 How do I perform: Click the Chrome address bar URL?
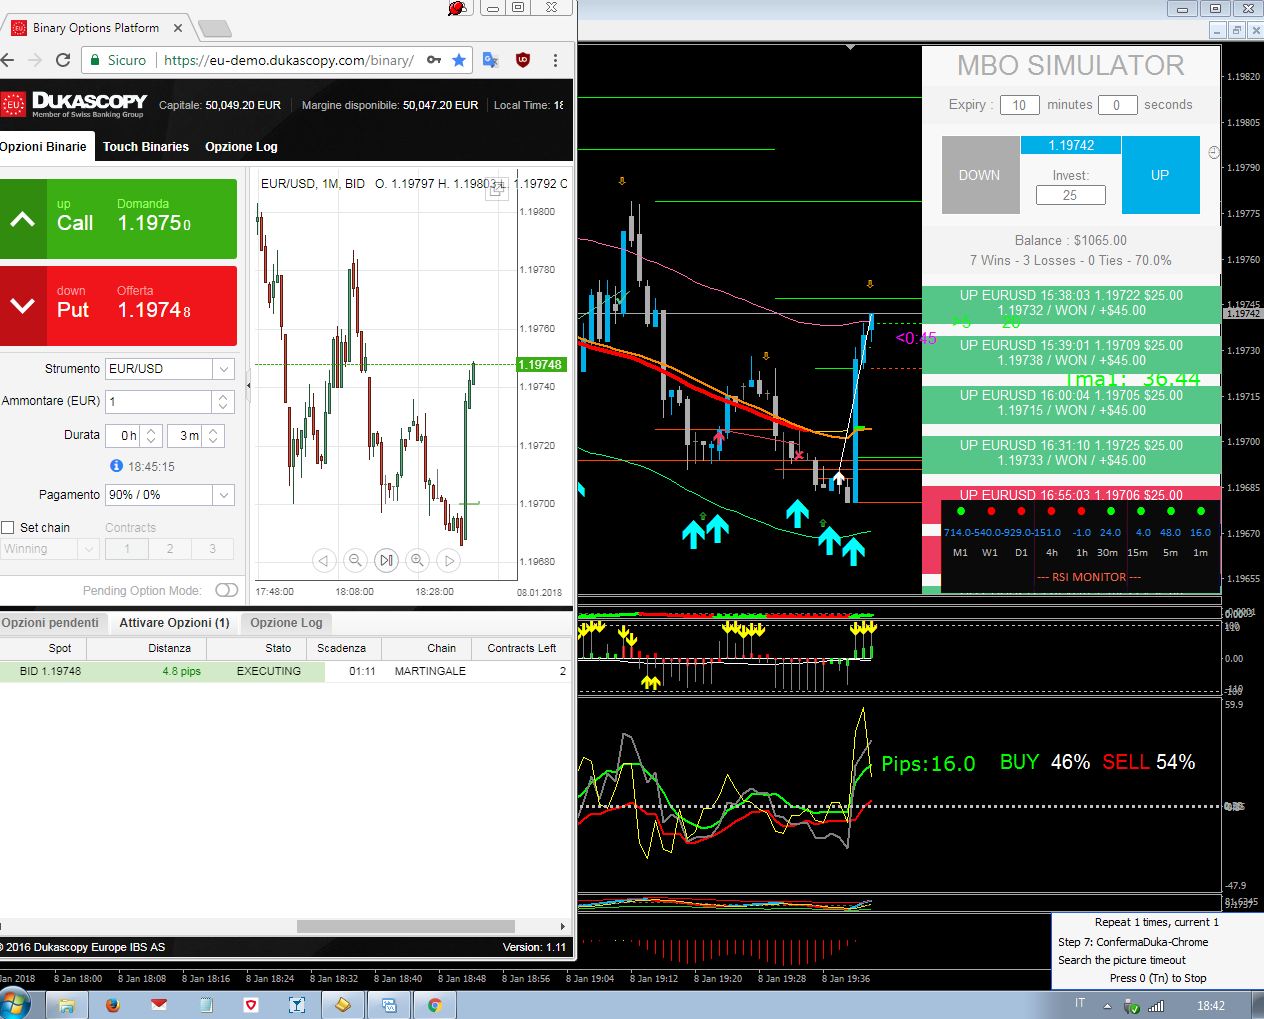(x=288, y=60)
